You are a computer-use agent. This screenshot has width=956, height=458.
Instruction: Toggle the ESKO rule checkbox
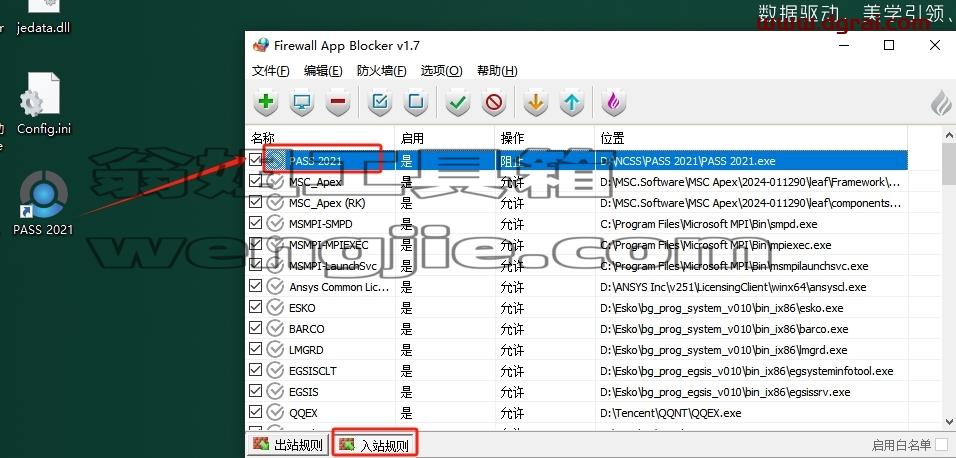256,307
